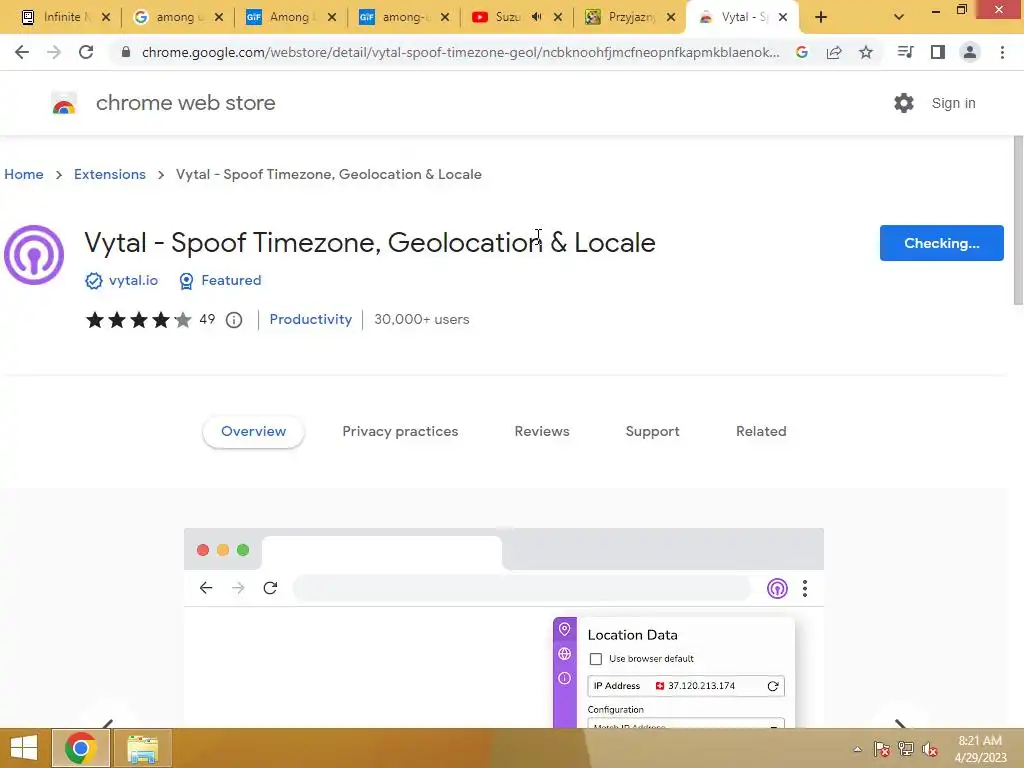
Task: Open the vytal.io publisher link
Action: (x=133, y=281)
